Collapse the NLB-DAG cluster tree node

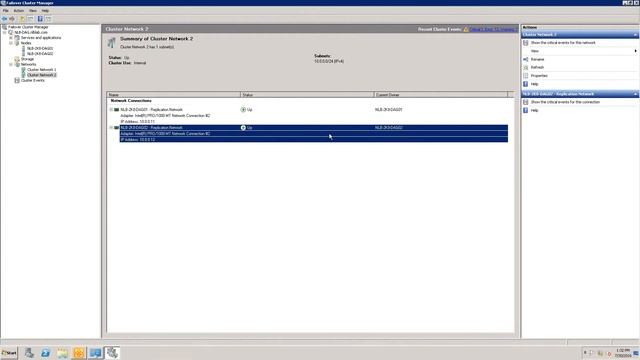5,32
